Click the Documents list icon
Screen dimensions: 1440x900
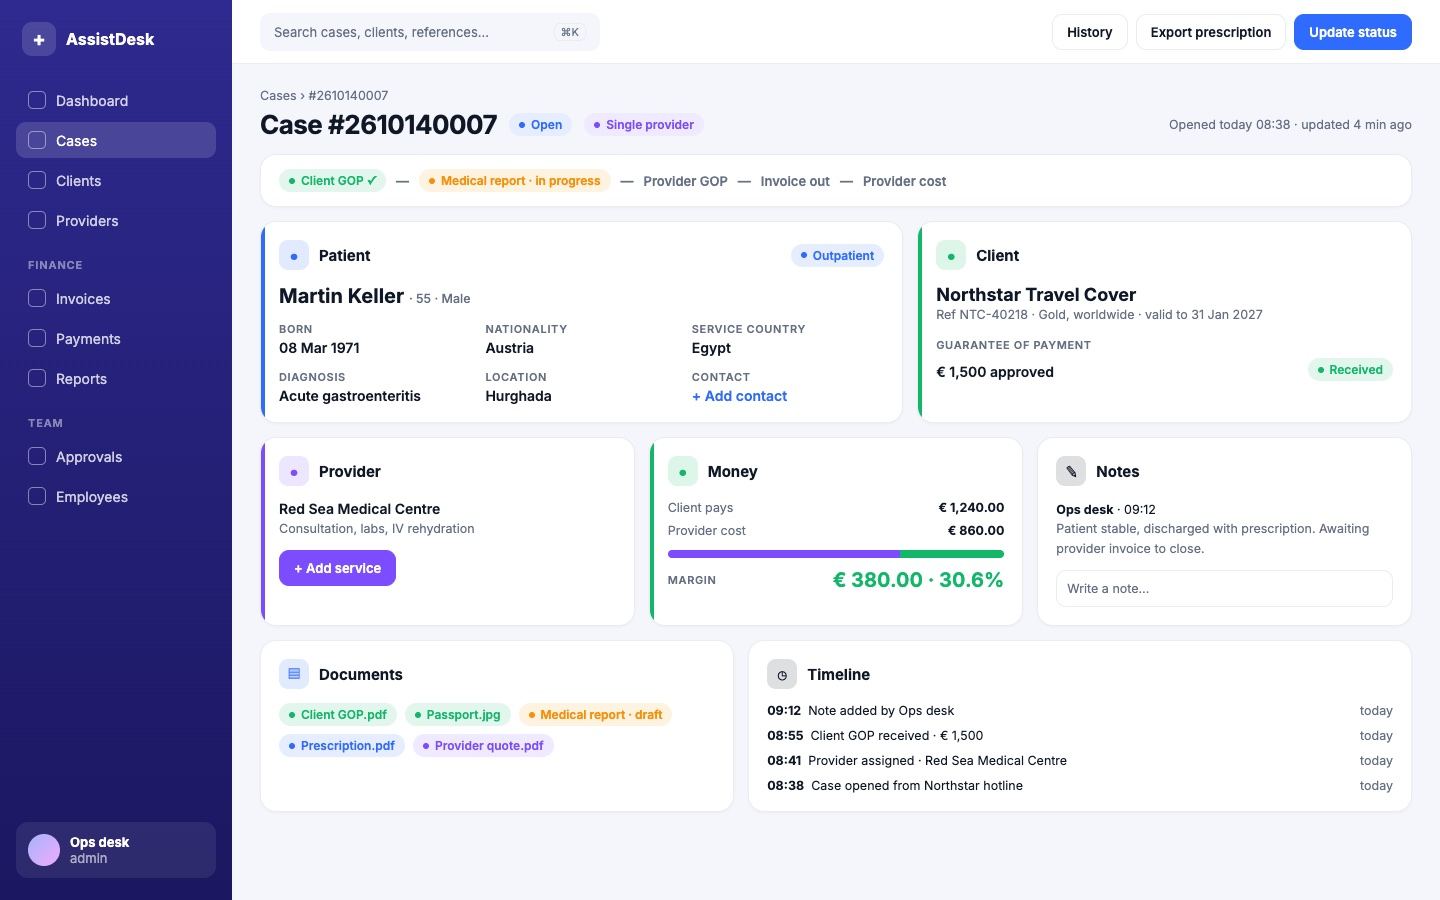(294, 674)
